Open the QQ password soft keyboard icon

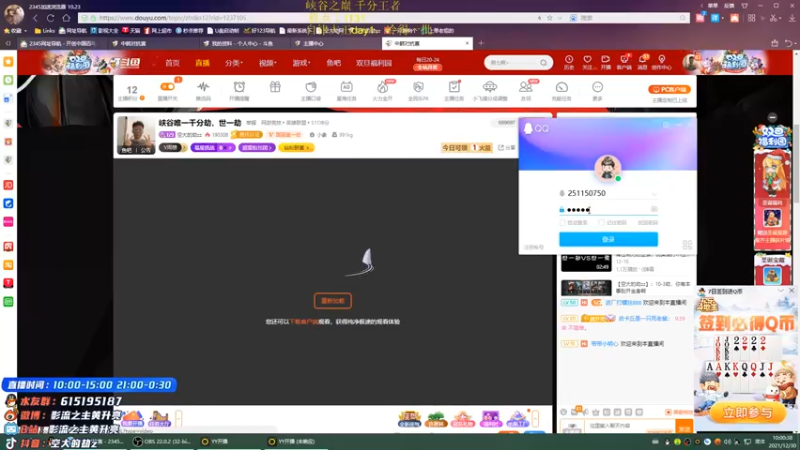[654, 209]
